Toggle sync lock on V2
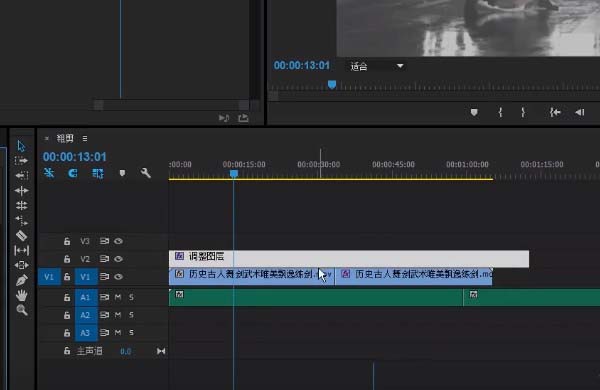This screenshot has width=600, height=390. pyautogui.click(x=104, y=259)
